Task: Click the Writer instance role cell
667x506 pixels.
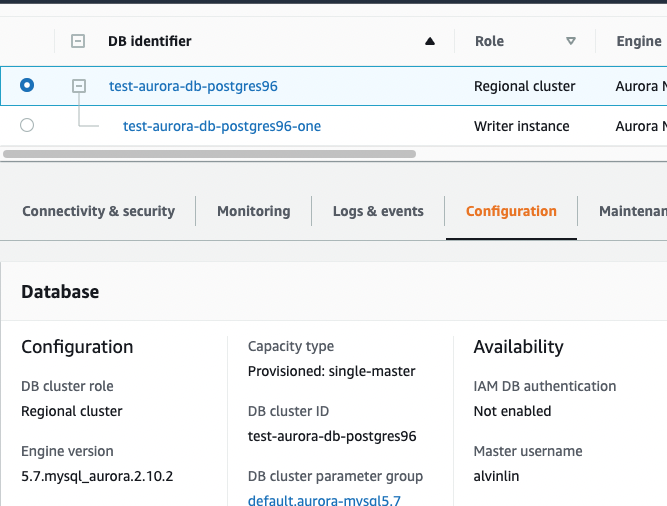Action: pyautogui.click(x=521, y=126)
